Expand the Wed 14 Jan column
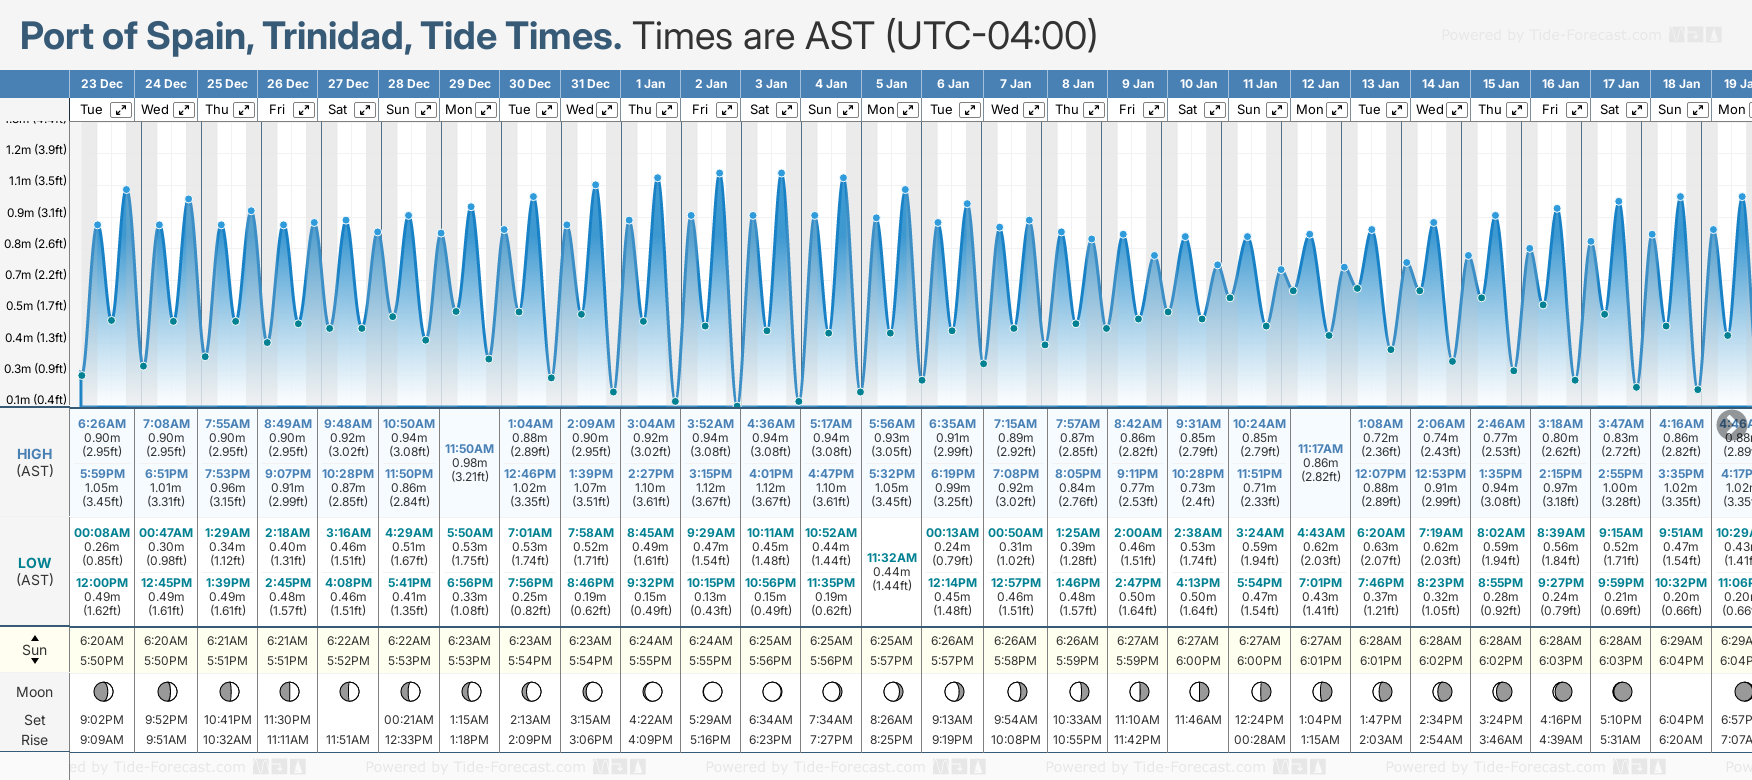 click(x=1457, y=110)
